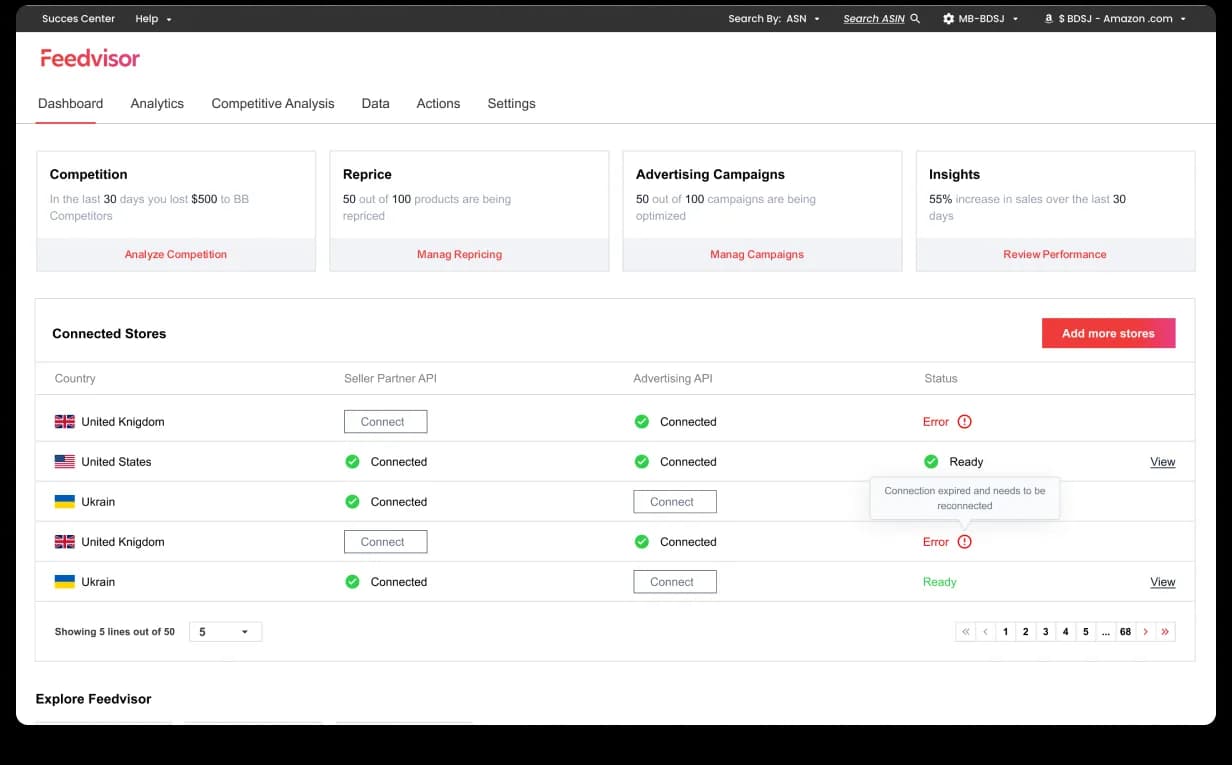Viewport: 1232px width, 765px height.
Task: Click the error icon below the tooltip
Action: [964, 542]
